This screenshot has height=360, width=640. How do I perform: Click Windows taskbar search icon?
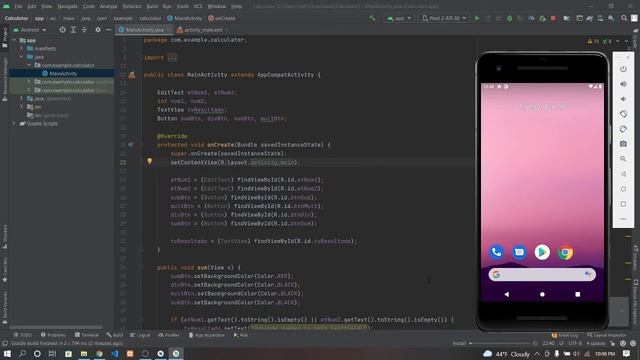click(22, 353)
